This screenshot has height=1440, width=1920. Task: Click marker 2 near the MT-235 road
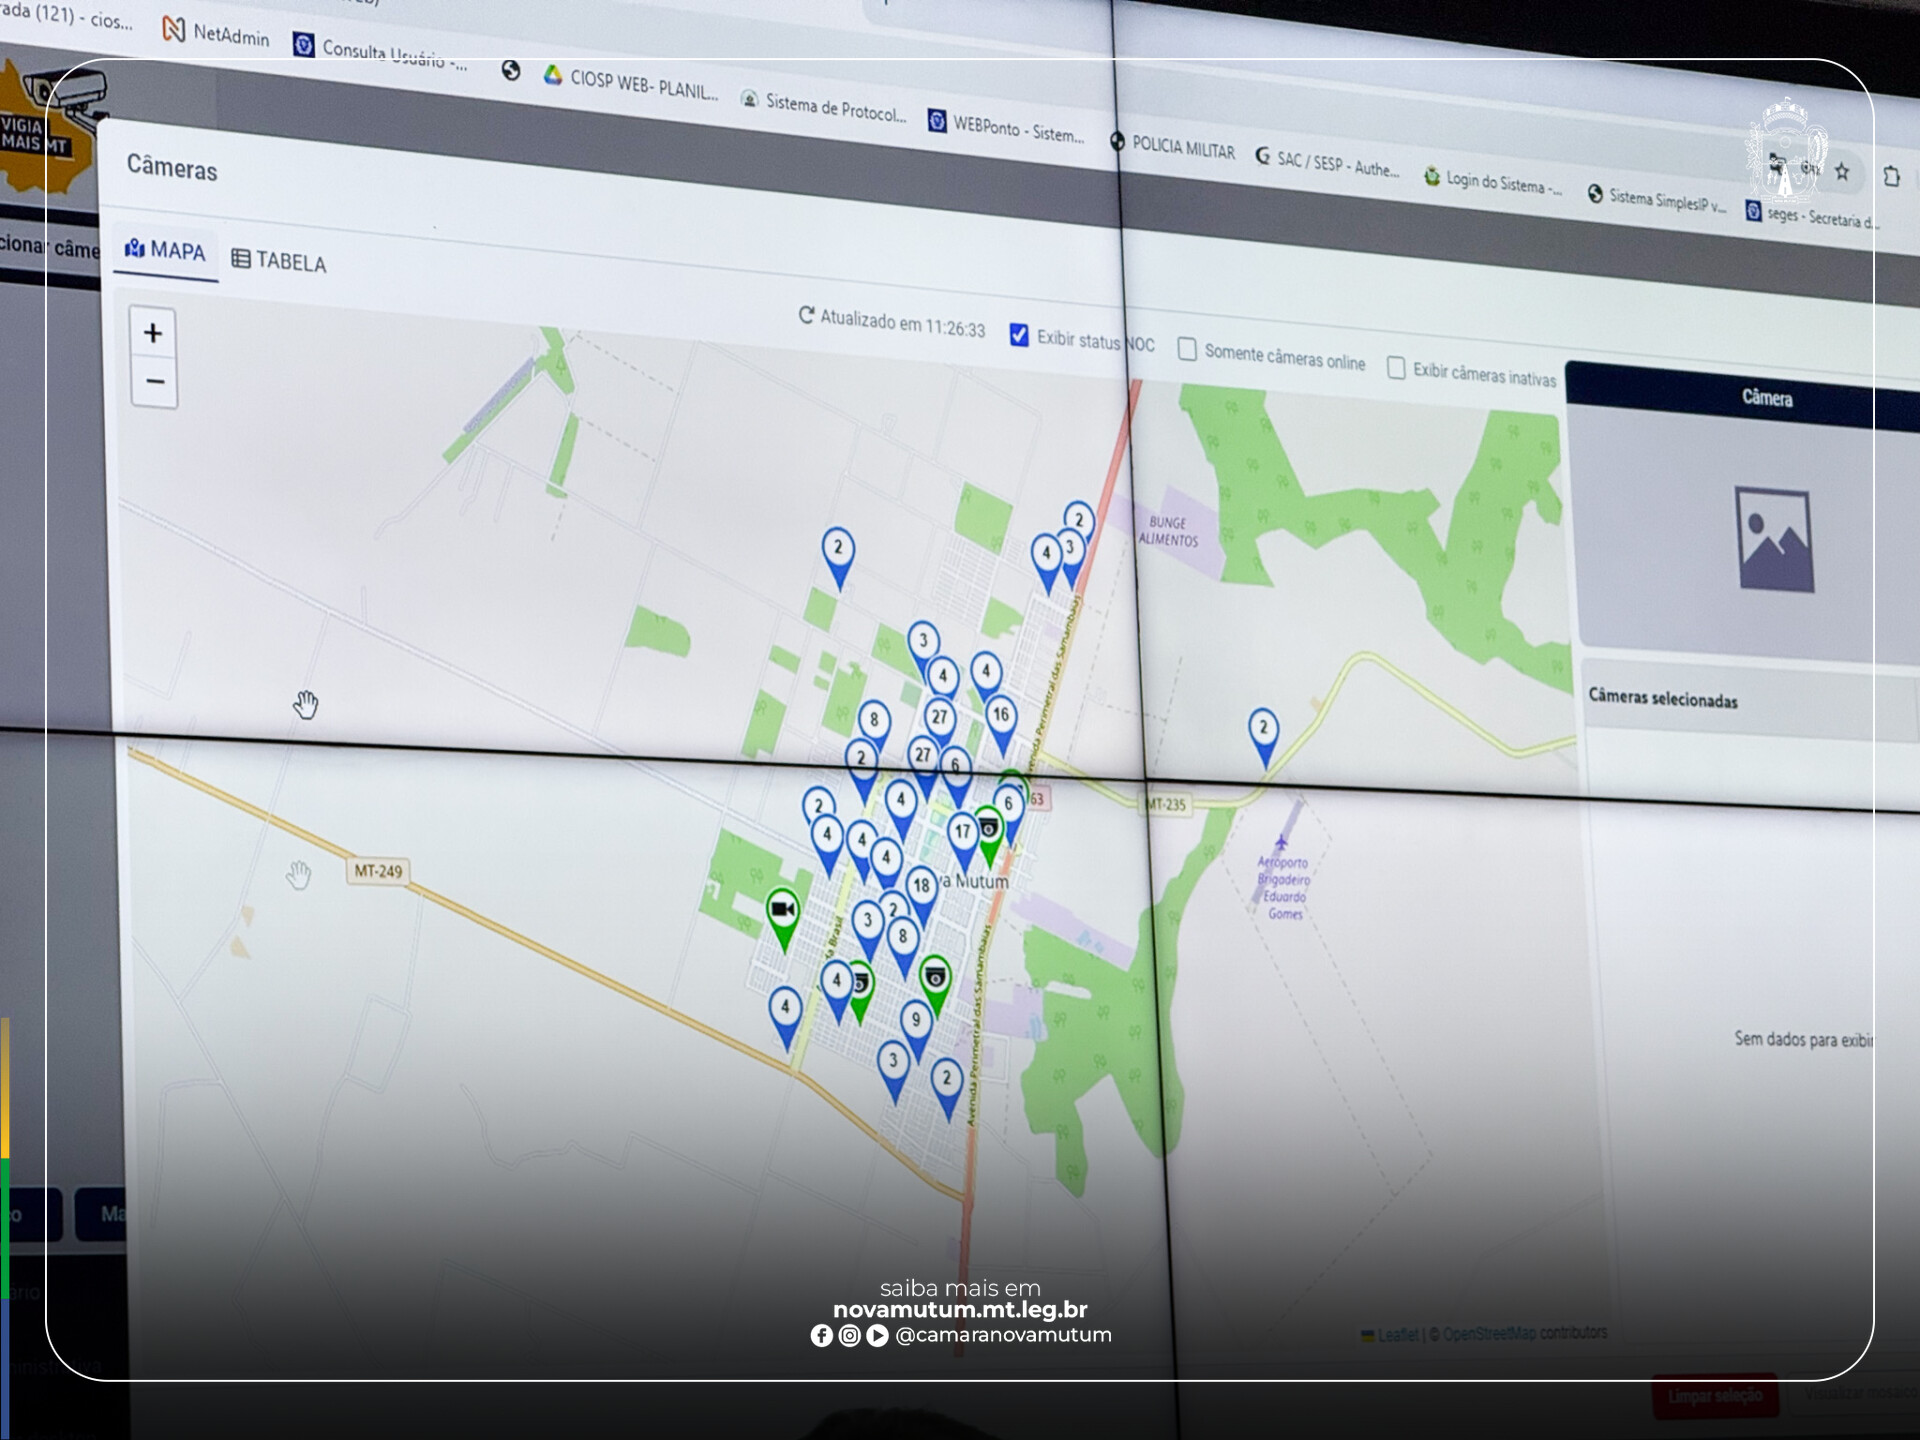pyautogui.click(x=1263, y=730)
